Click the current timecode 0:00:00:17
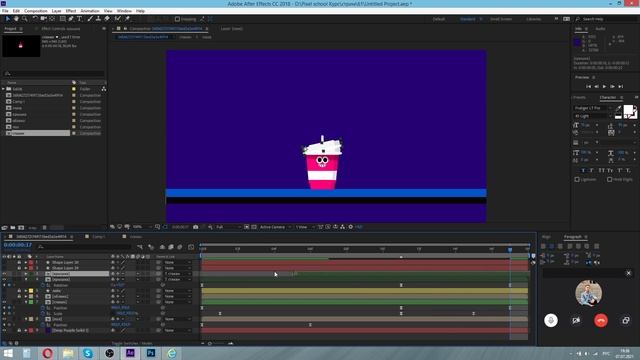Screen dimensions: 640x360 pos(18,245)
